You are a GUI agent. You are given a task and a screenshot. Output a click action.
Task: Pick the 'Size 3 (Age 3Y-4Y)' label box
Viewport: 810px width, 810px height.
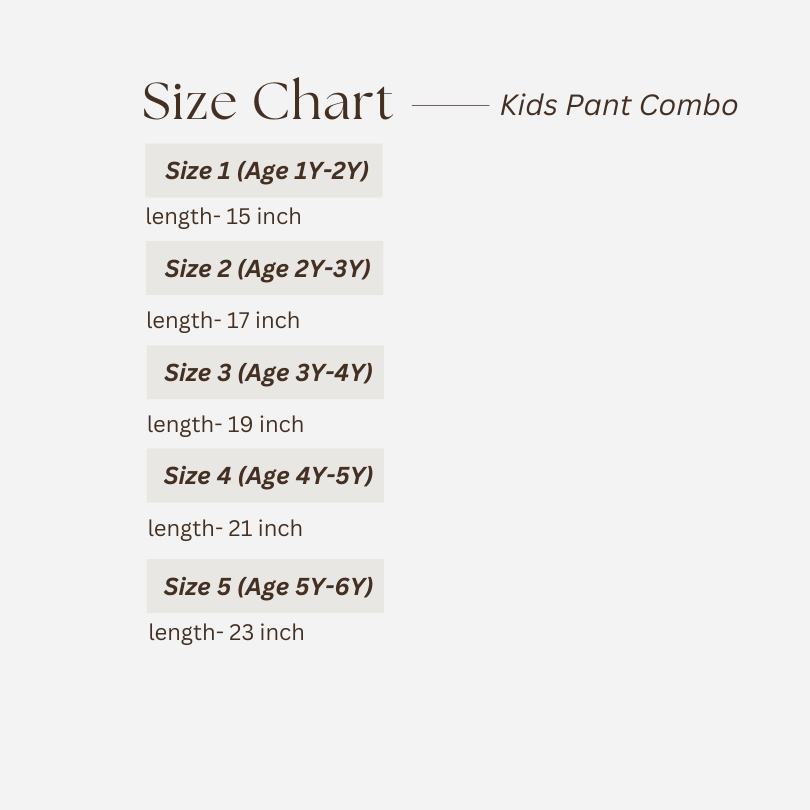(x=265, y=373)
